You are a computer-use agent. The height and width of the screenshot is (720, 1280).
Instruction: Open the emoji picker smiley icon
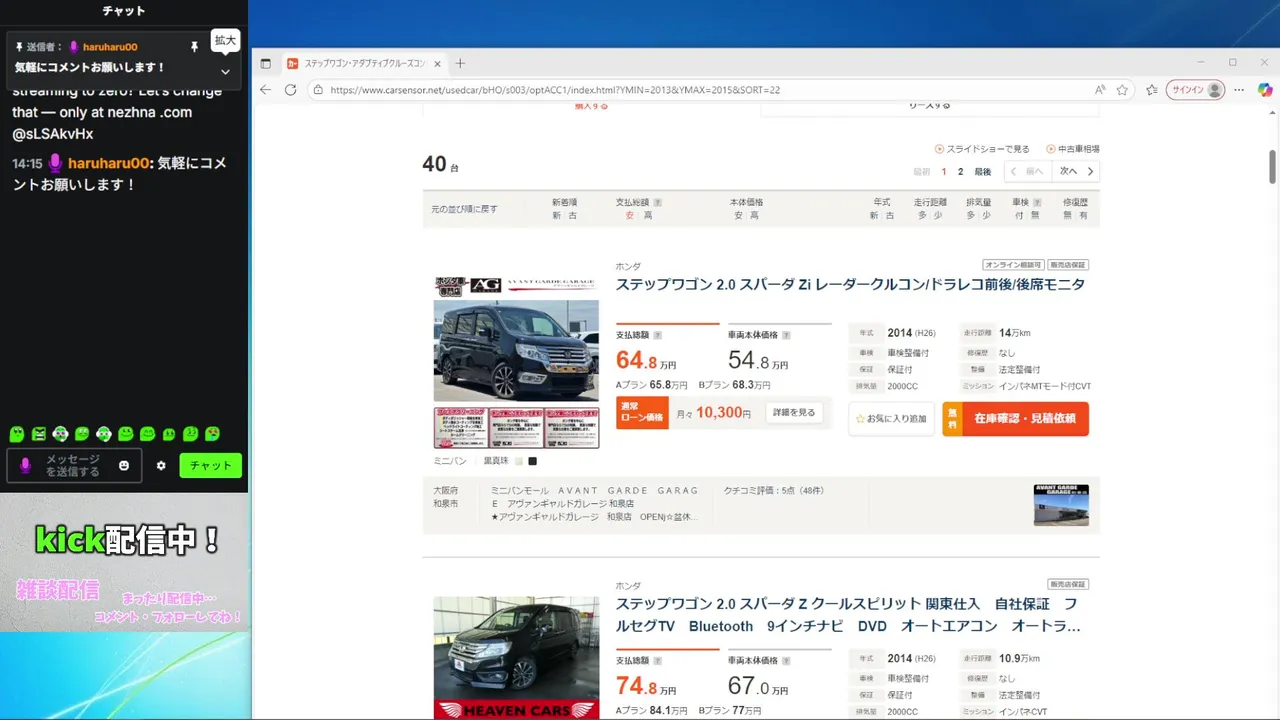tap(124, 466)
